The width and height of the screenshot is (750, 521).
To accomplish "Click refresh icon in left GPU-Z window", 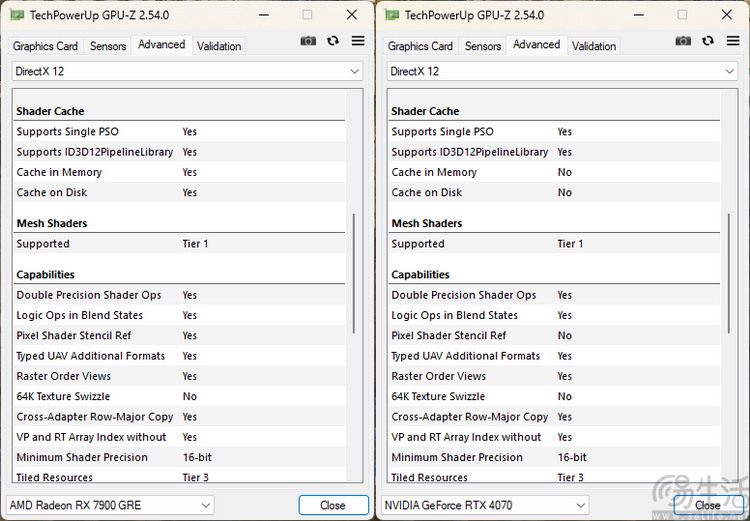I will [x=333, y=41].
